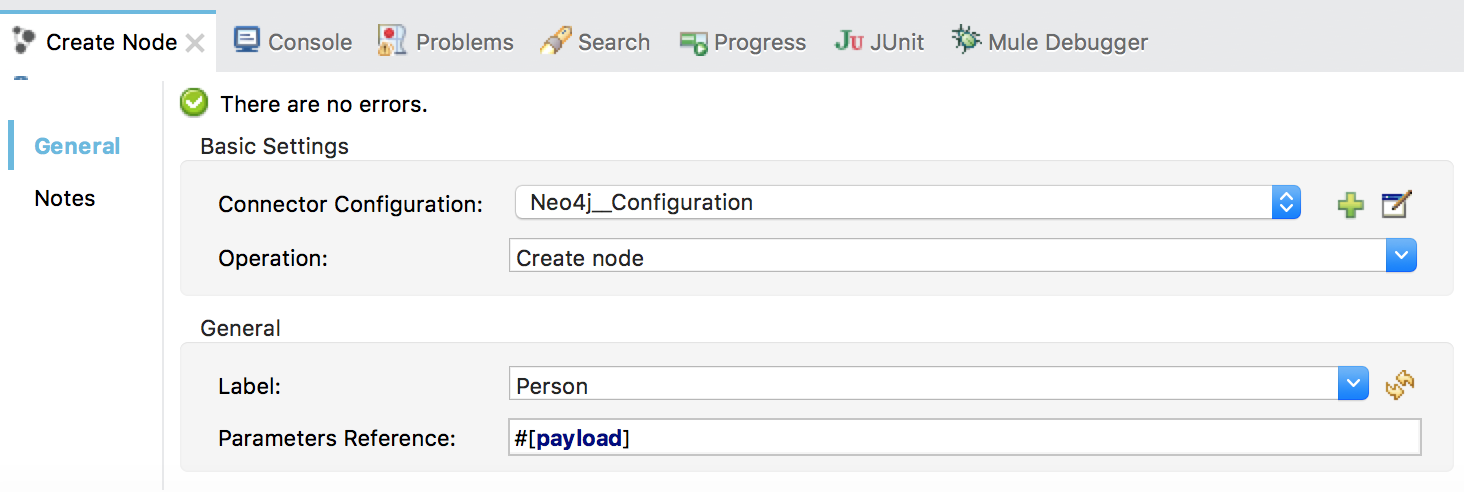This screenshot has height=492, width=1464.
Task: Click the 'Connector Configuration:' label
Action: click(x=351, y=204)
